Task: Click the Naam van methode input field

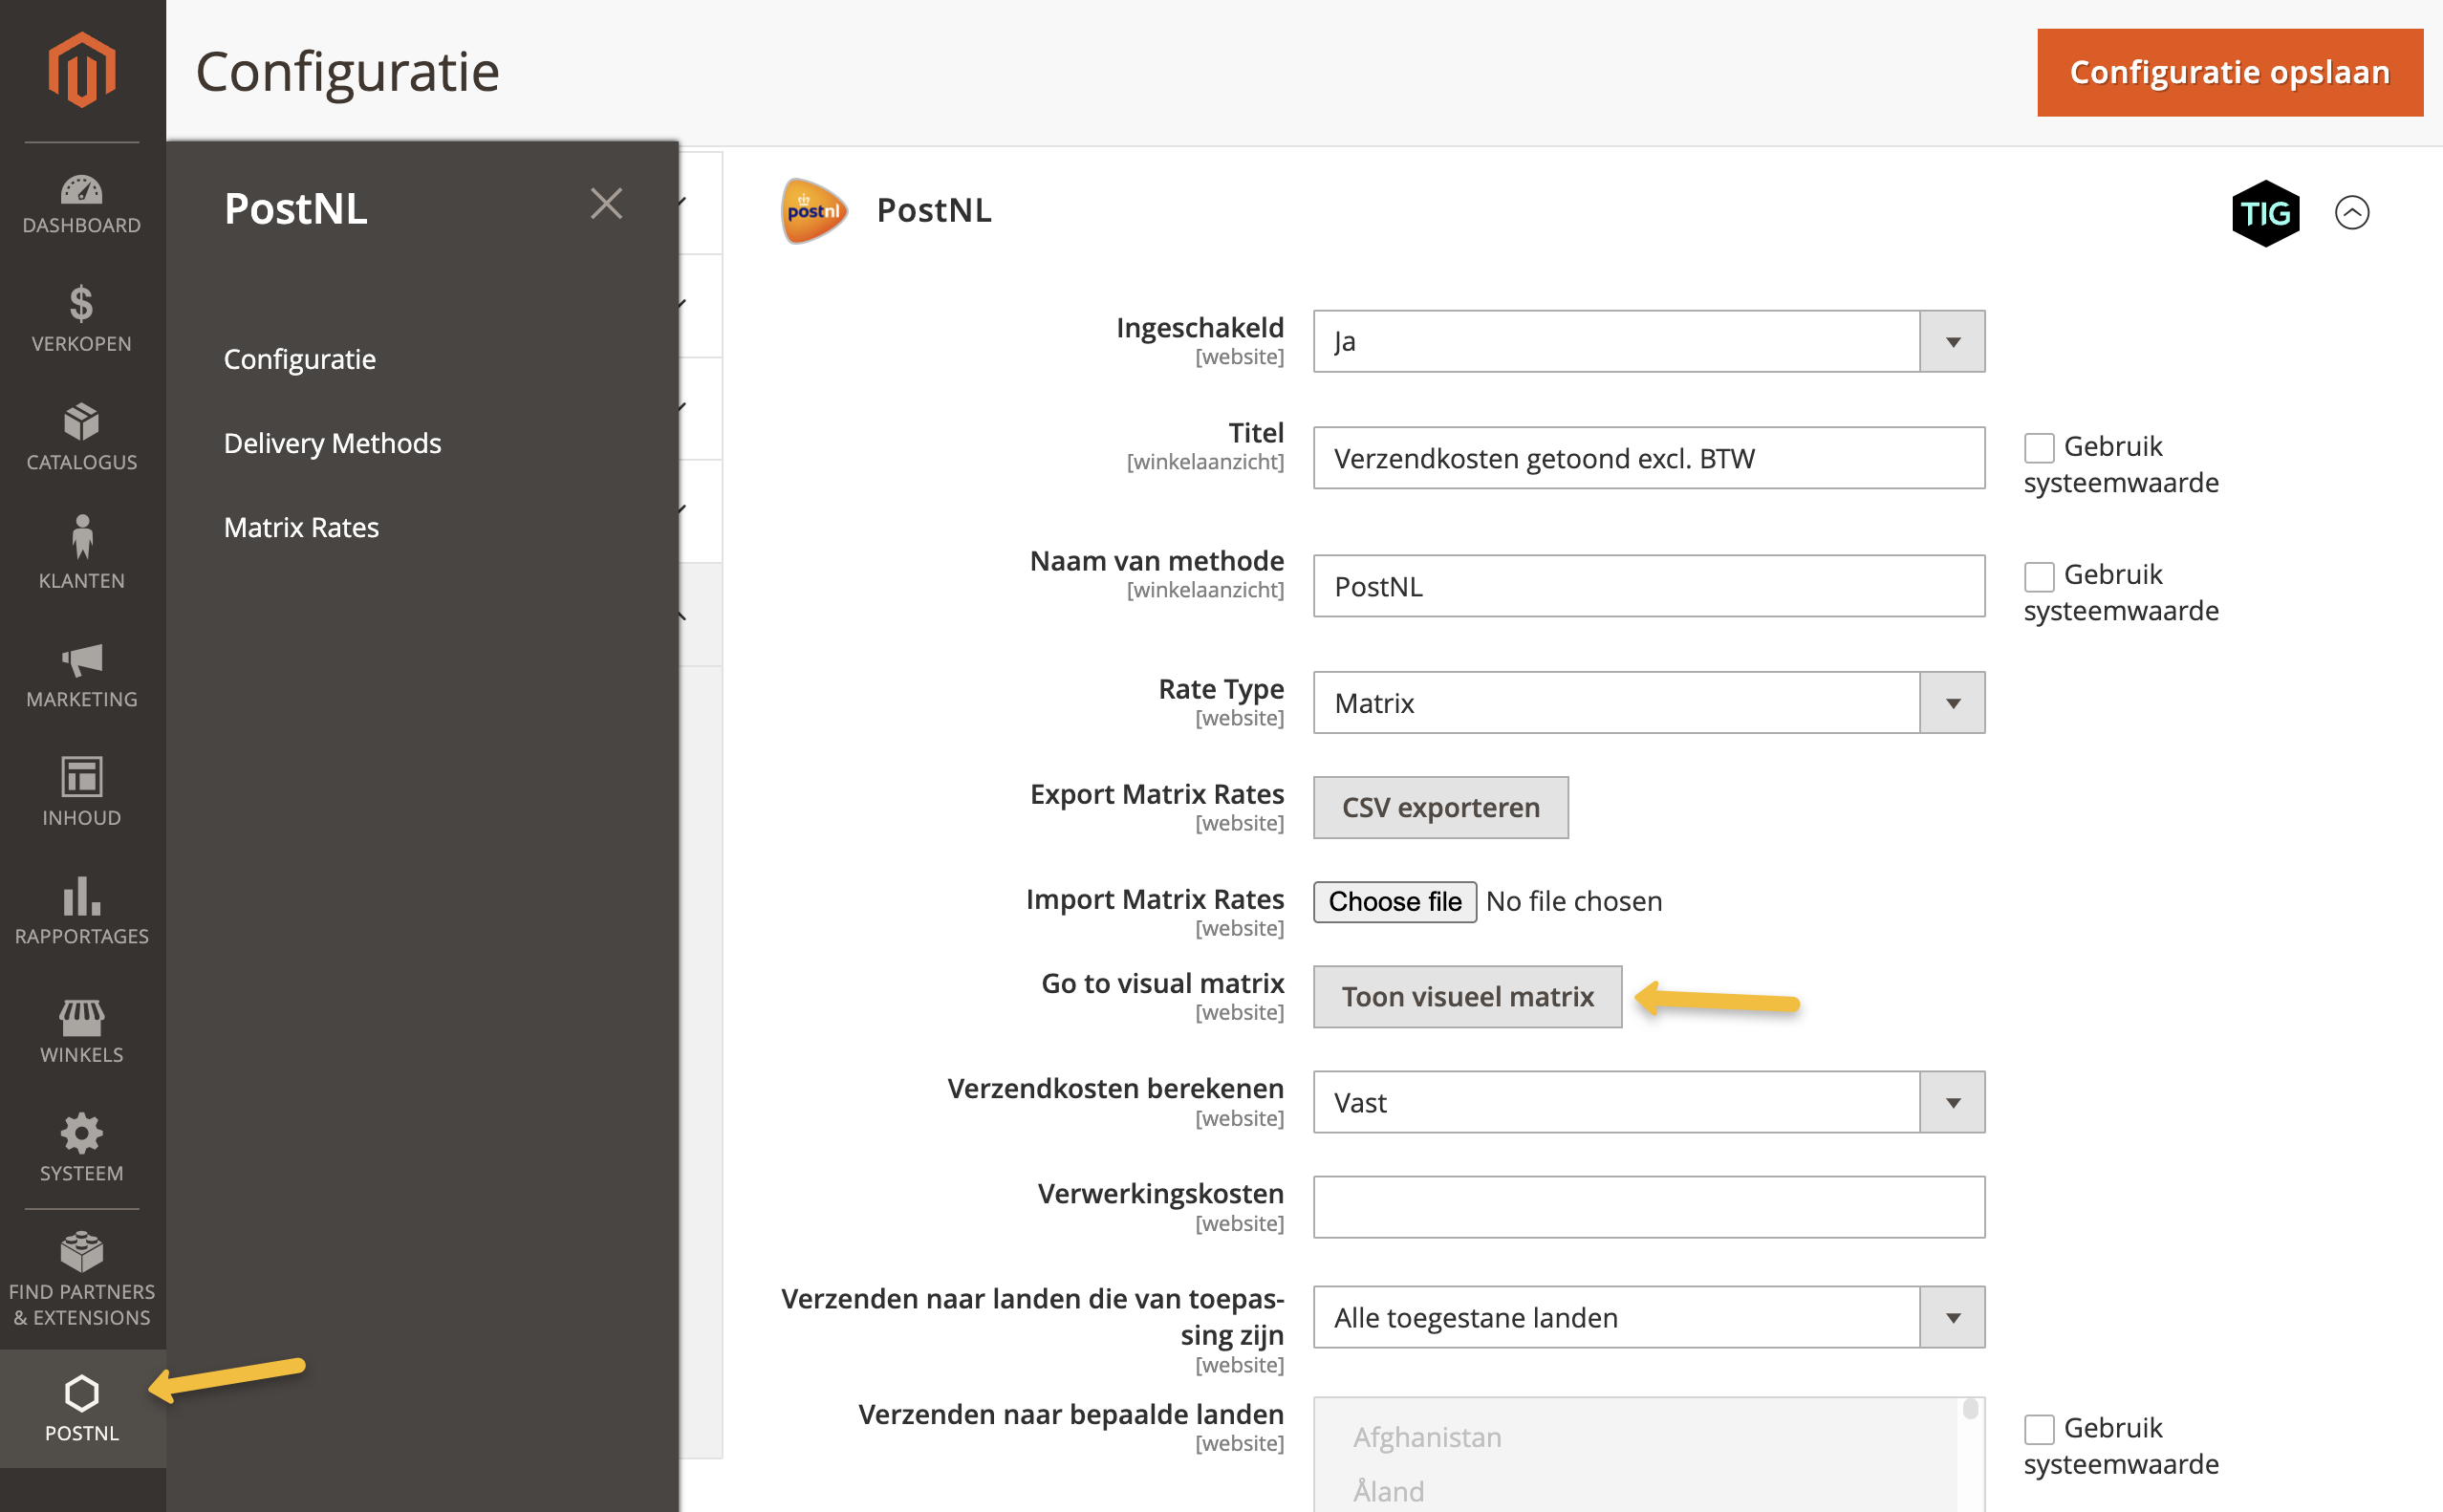Action: point(1649,586)
